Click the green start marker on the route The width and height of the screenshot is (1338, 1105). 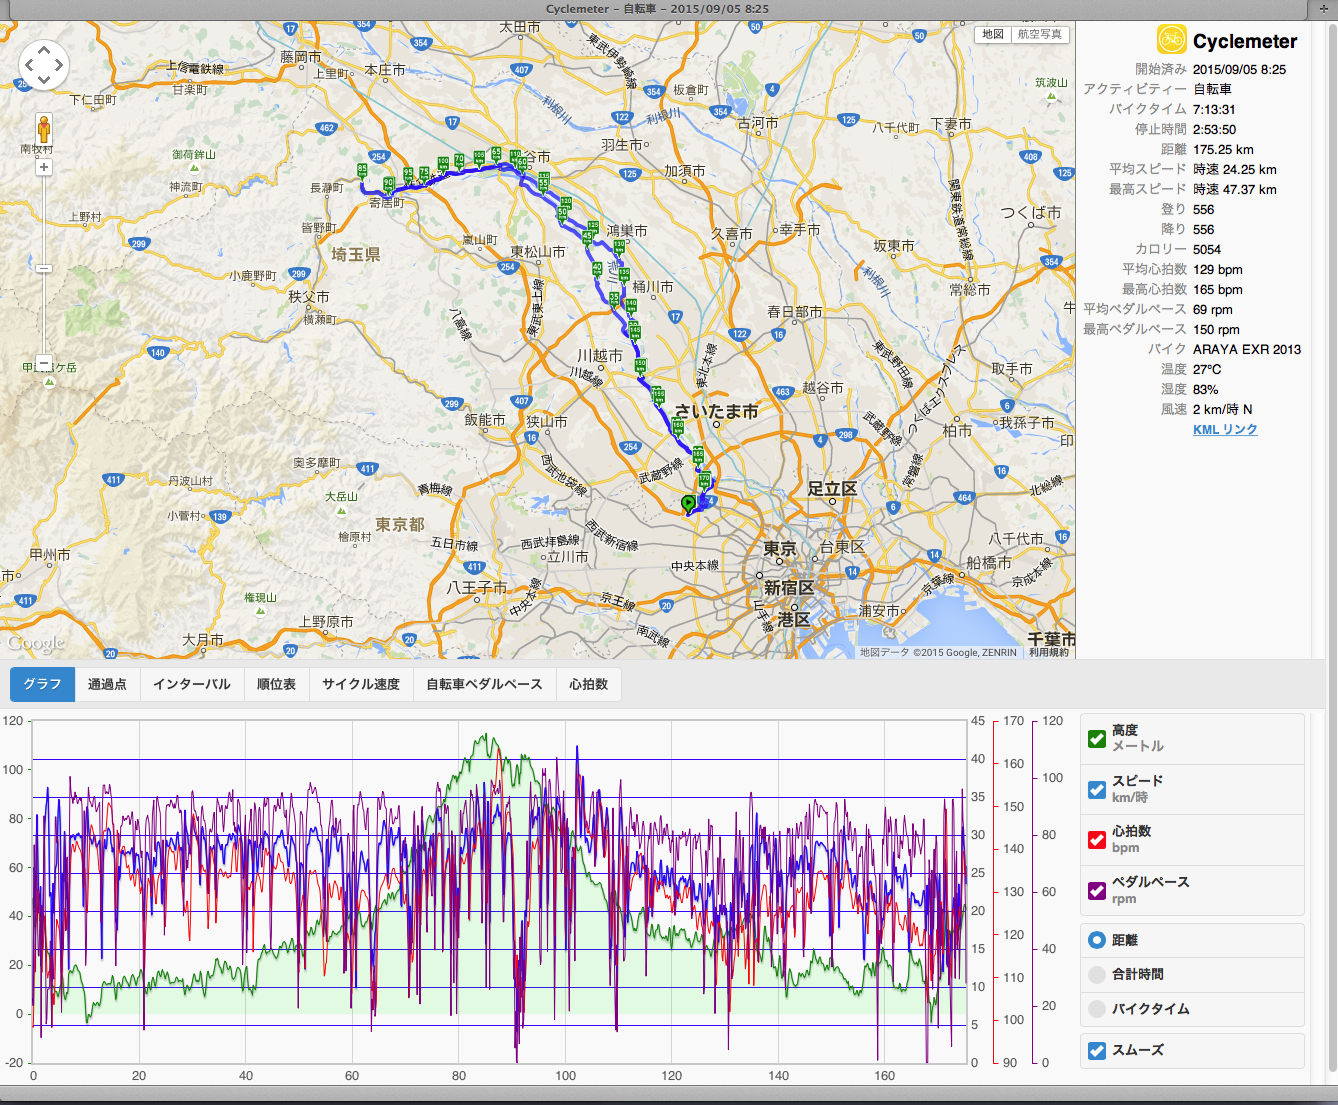pyautogui.click(x=688, y=503)
